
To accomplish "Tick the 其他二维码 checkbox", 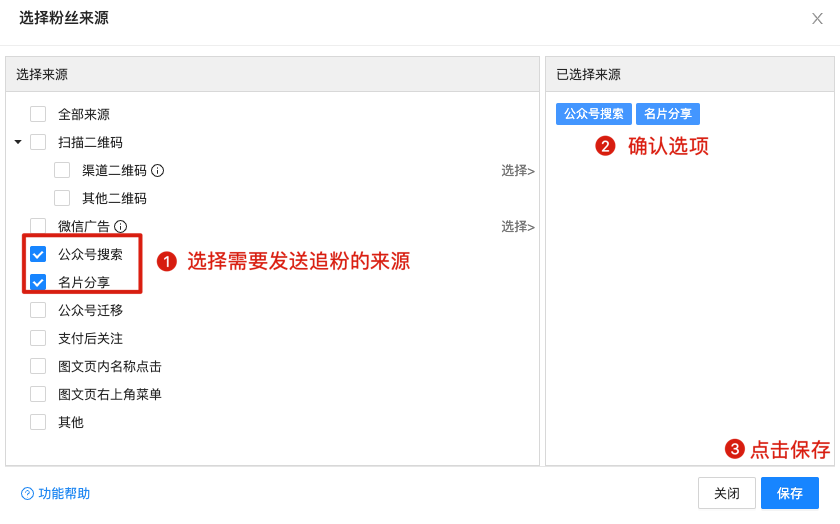I will [x=62, y=198].
